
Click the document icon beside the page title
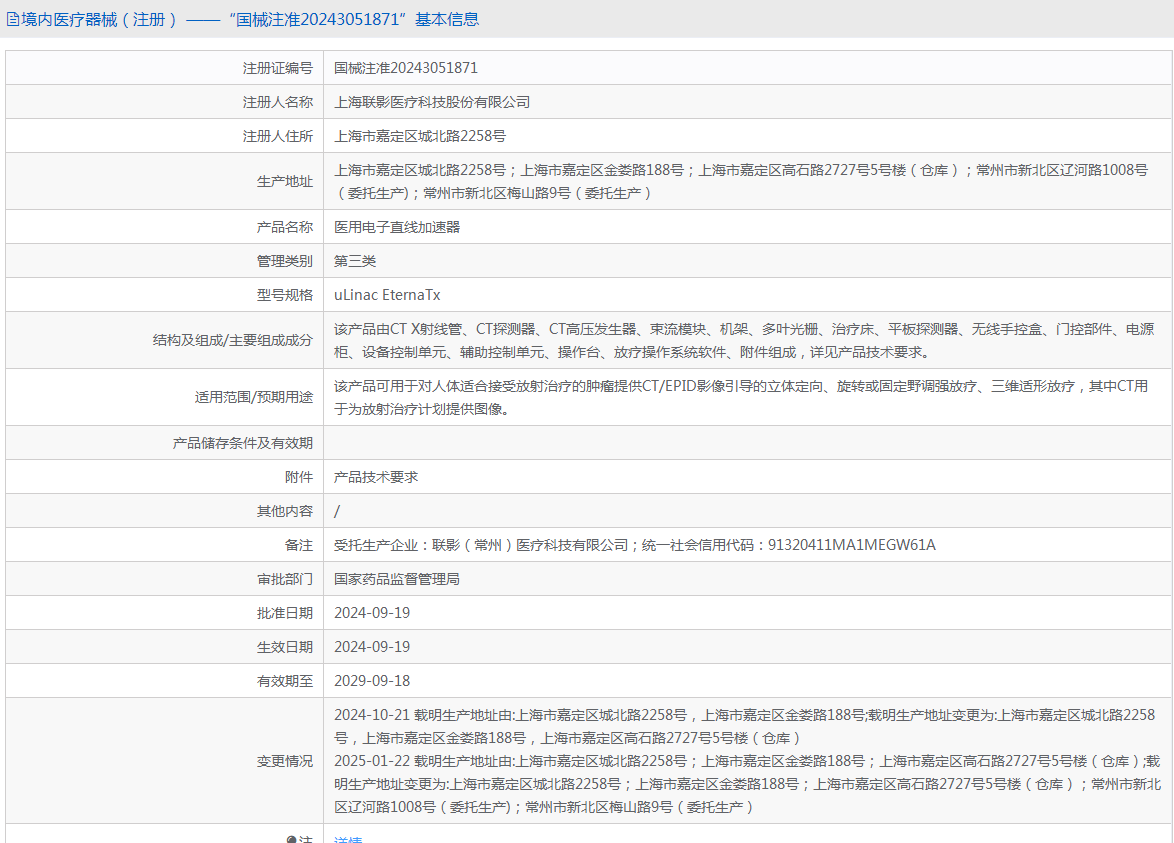pyautogui.click(x=13, y=19)
